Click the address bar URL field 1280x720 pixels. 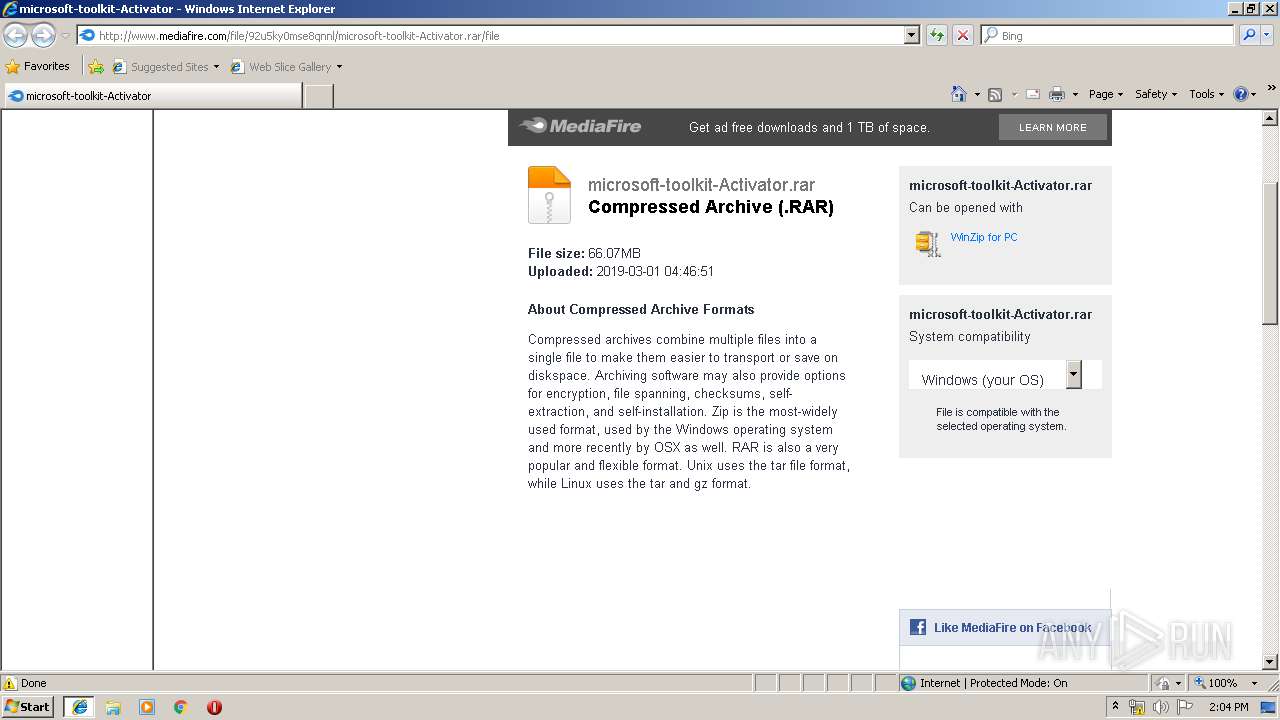(490, 36)
